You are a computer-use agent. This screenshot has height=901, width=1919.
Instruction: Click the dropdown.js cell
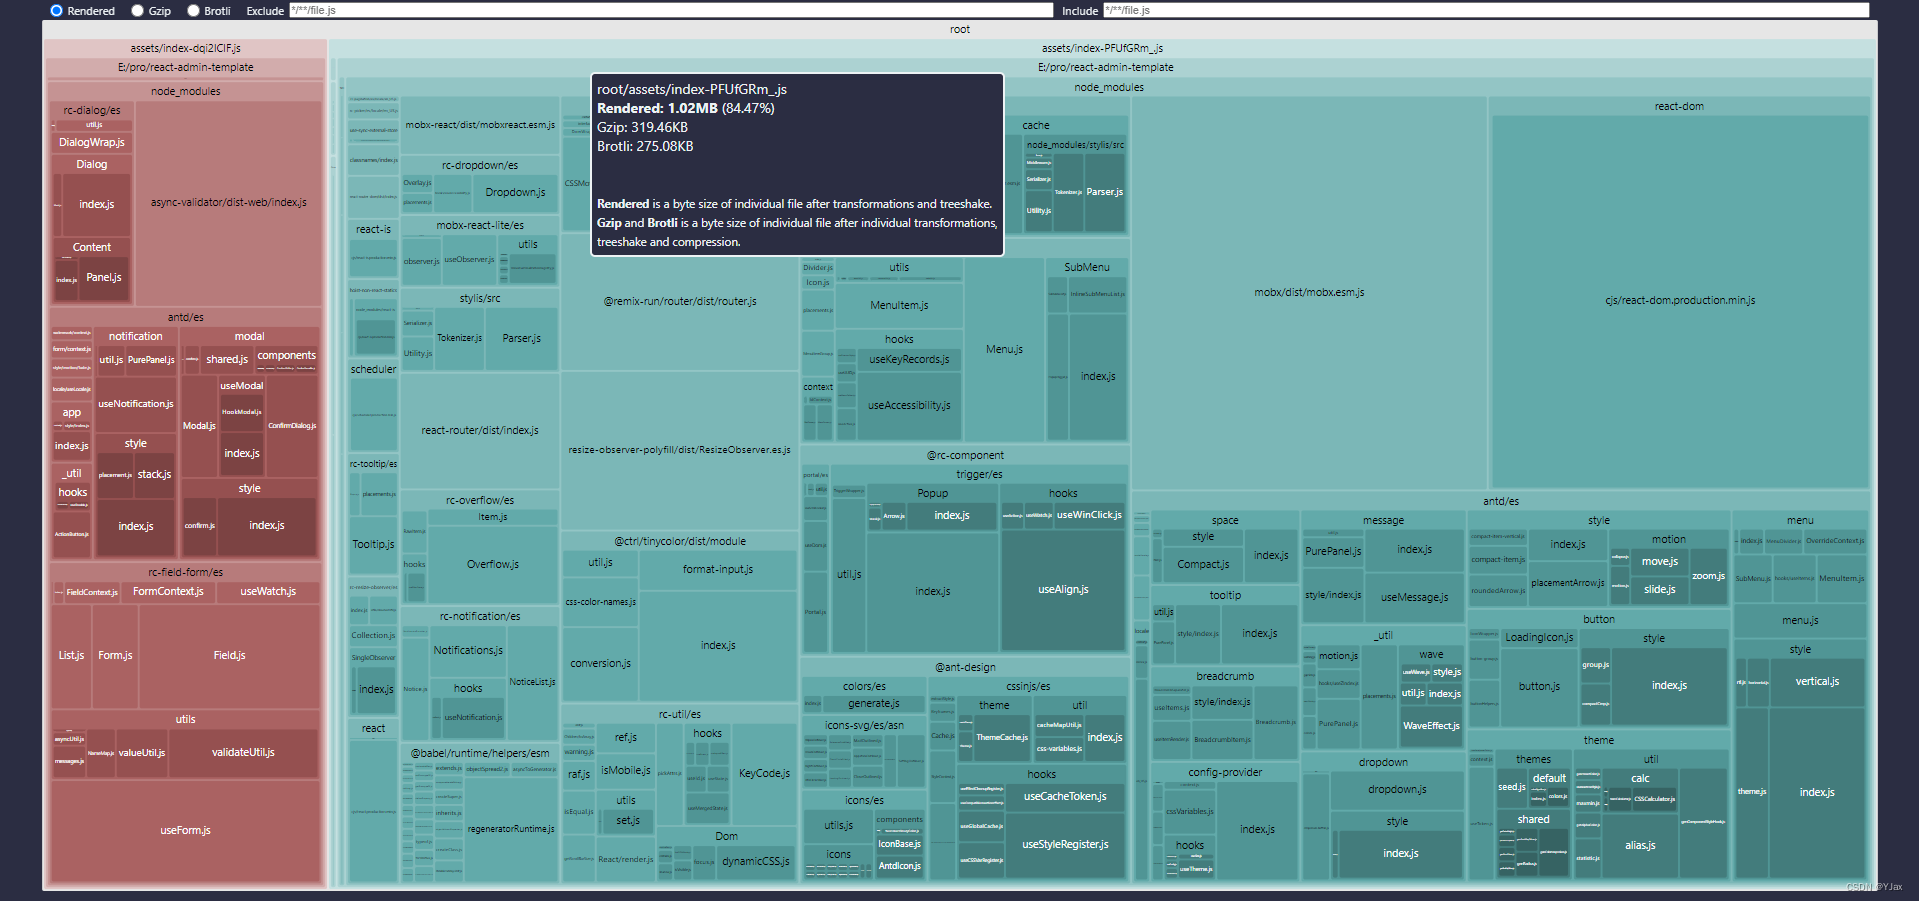(x=1397, y=790)
